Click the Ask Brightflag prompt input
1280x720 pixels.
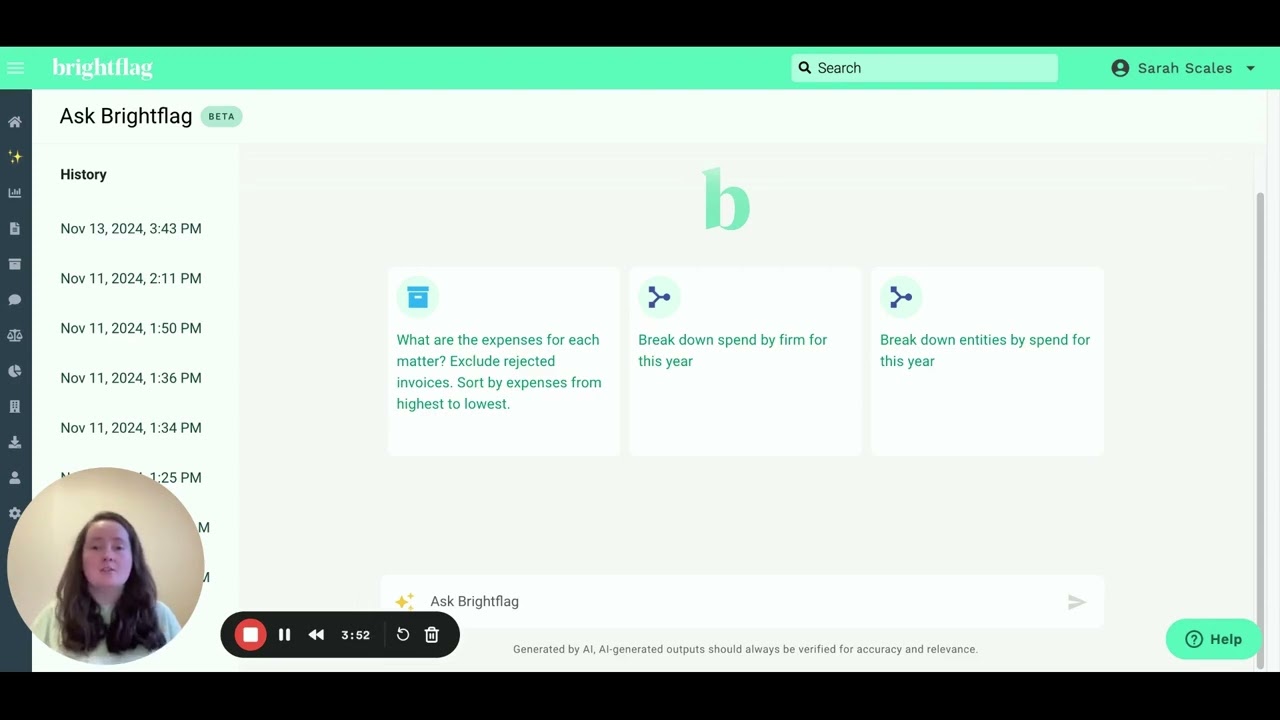742,601
